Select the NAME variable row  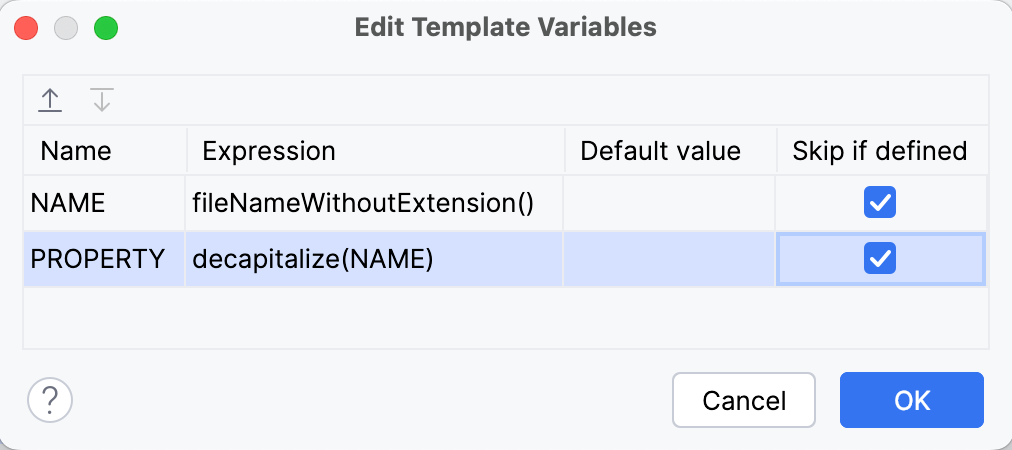(68, 204)
